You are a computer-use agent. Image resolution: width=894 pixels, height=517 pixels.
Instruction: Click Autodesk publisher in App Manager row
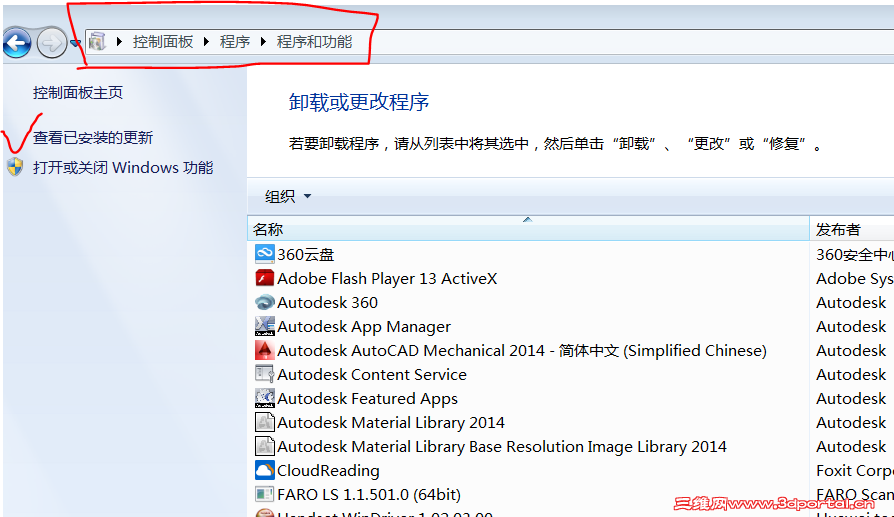[851, 327]
